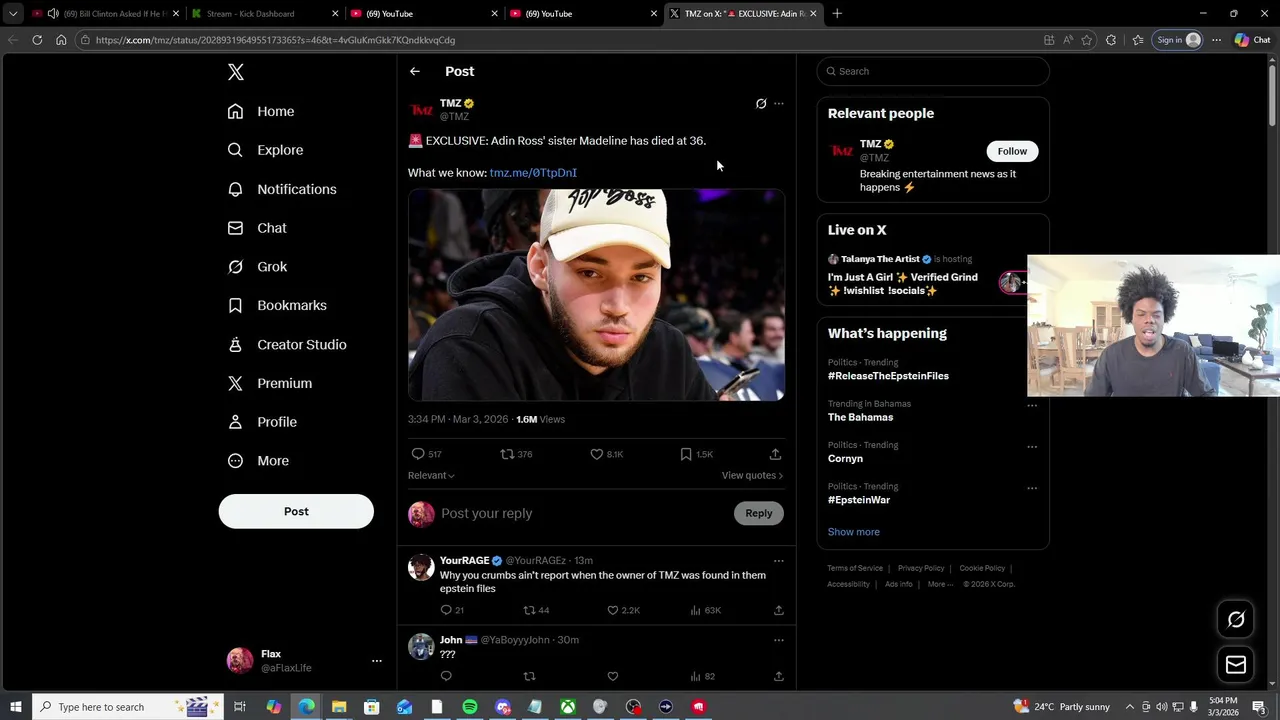Open account menu dots next to Flax
Screen dimensions: 1280x720
(376, 661)
